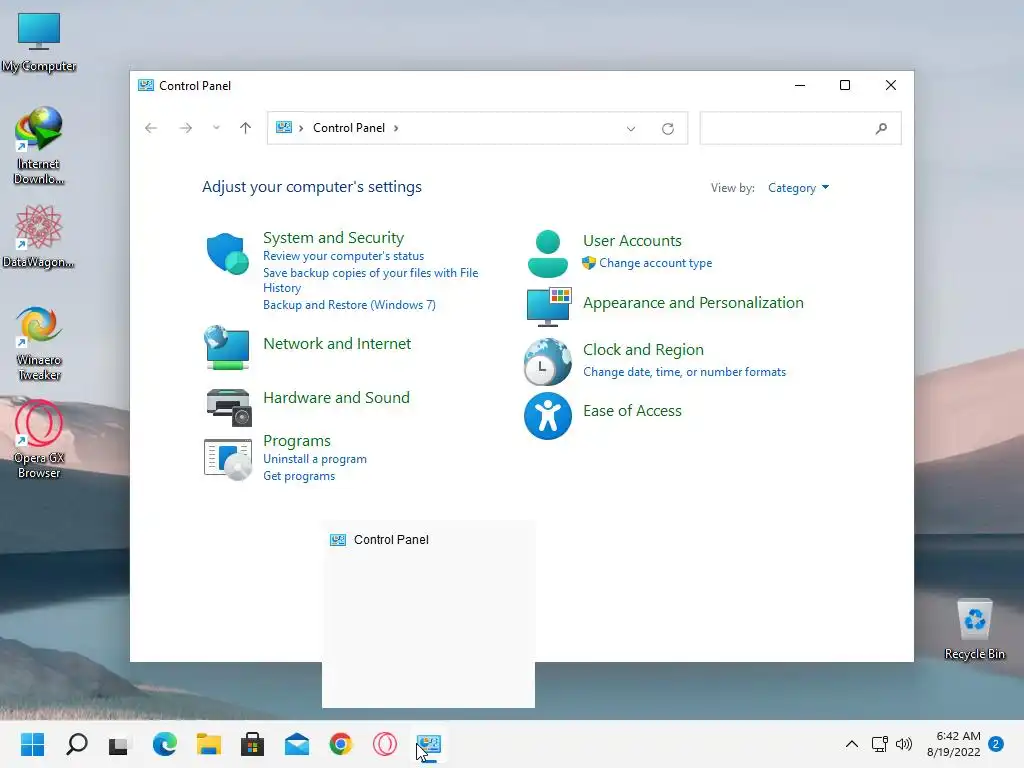Click the network icon in system tray
Screen dimensions: 1024x768
pos(879,744)
